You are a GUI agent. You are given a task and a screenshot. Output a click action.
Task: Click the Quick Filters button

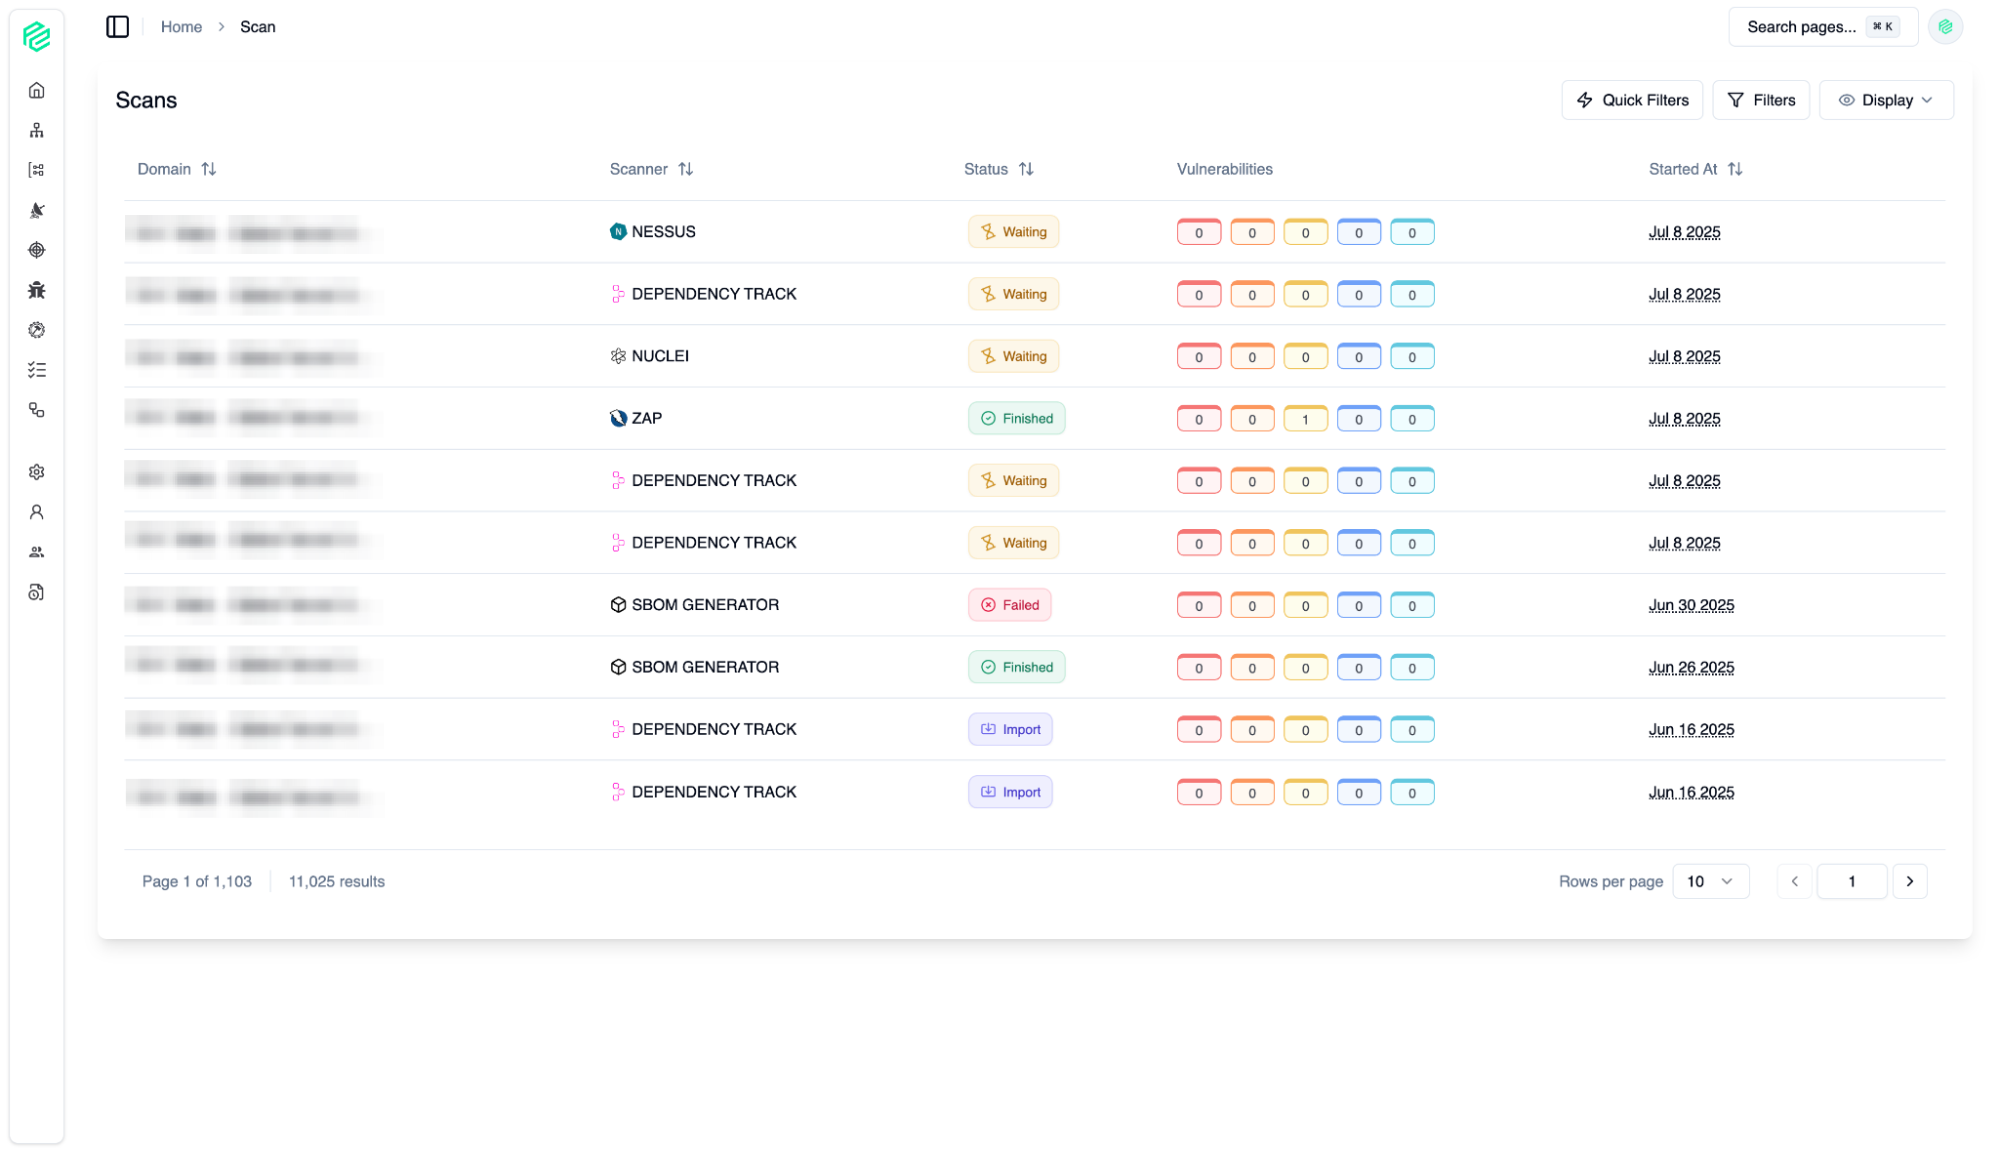(x=1631, y=100)
